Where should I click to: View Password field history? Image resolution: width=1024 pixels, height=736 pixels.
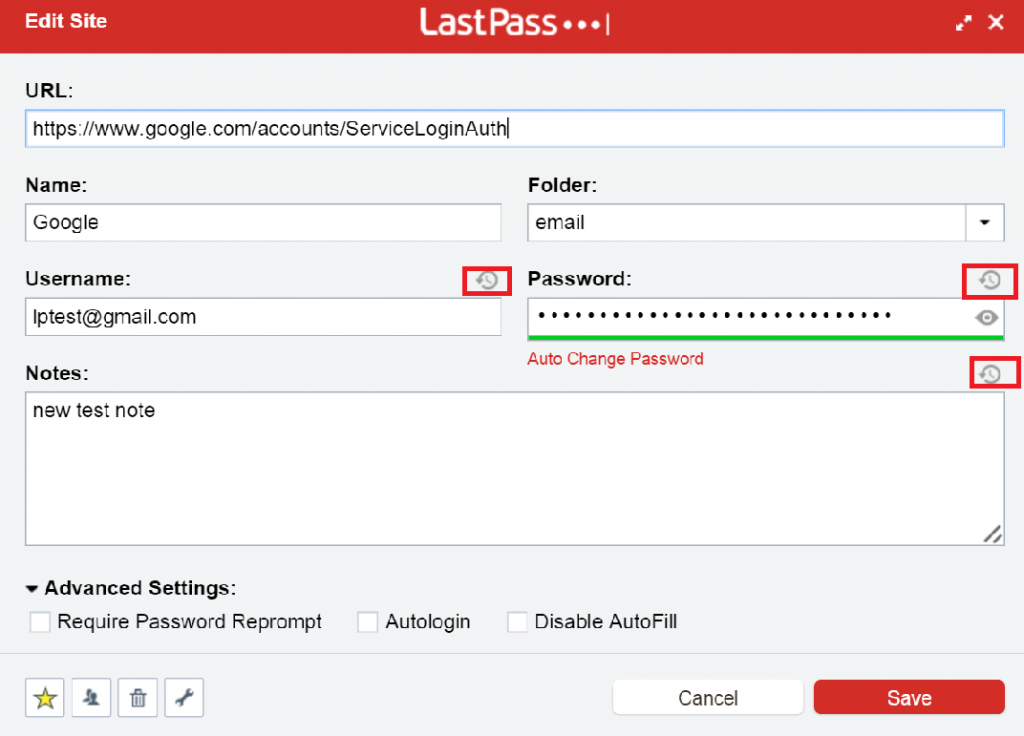pyautogui.click(x=989, y=281)
